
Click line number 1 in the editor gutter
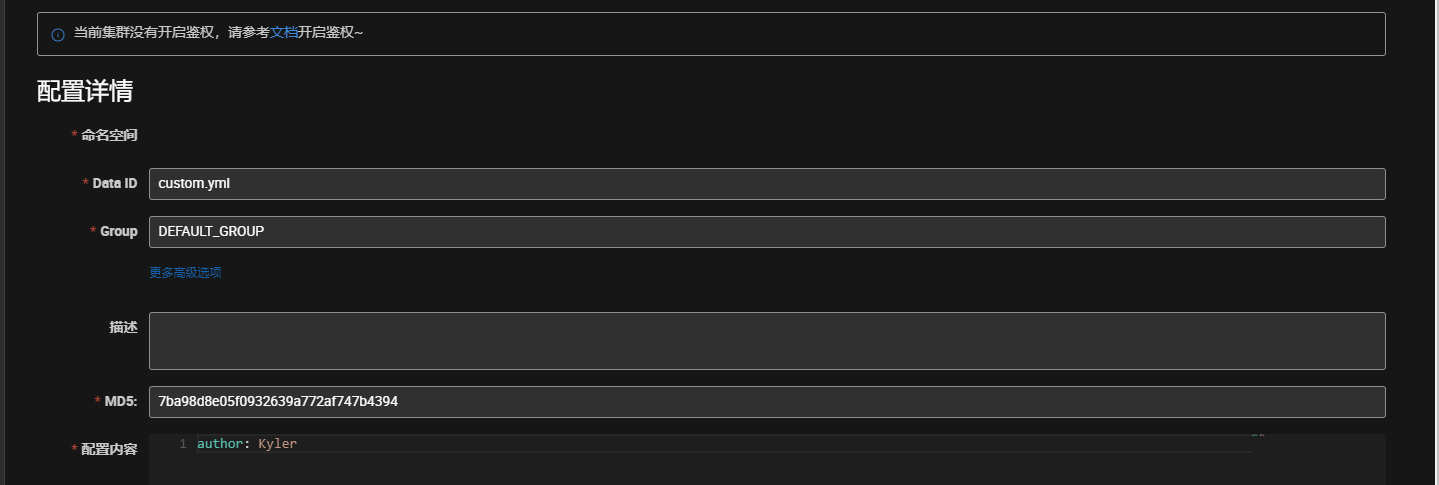click(x=183, y=444)
